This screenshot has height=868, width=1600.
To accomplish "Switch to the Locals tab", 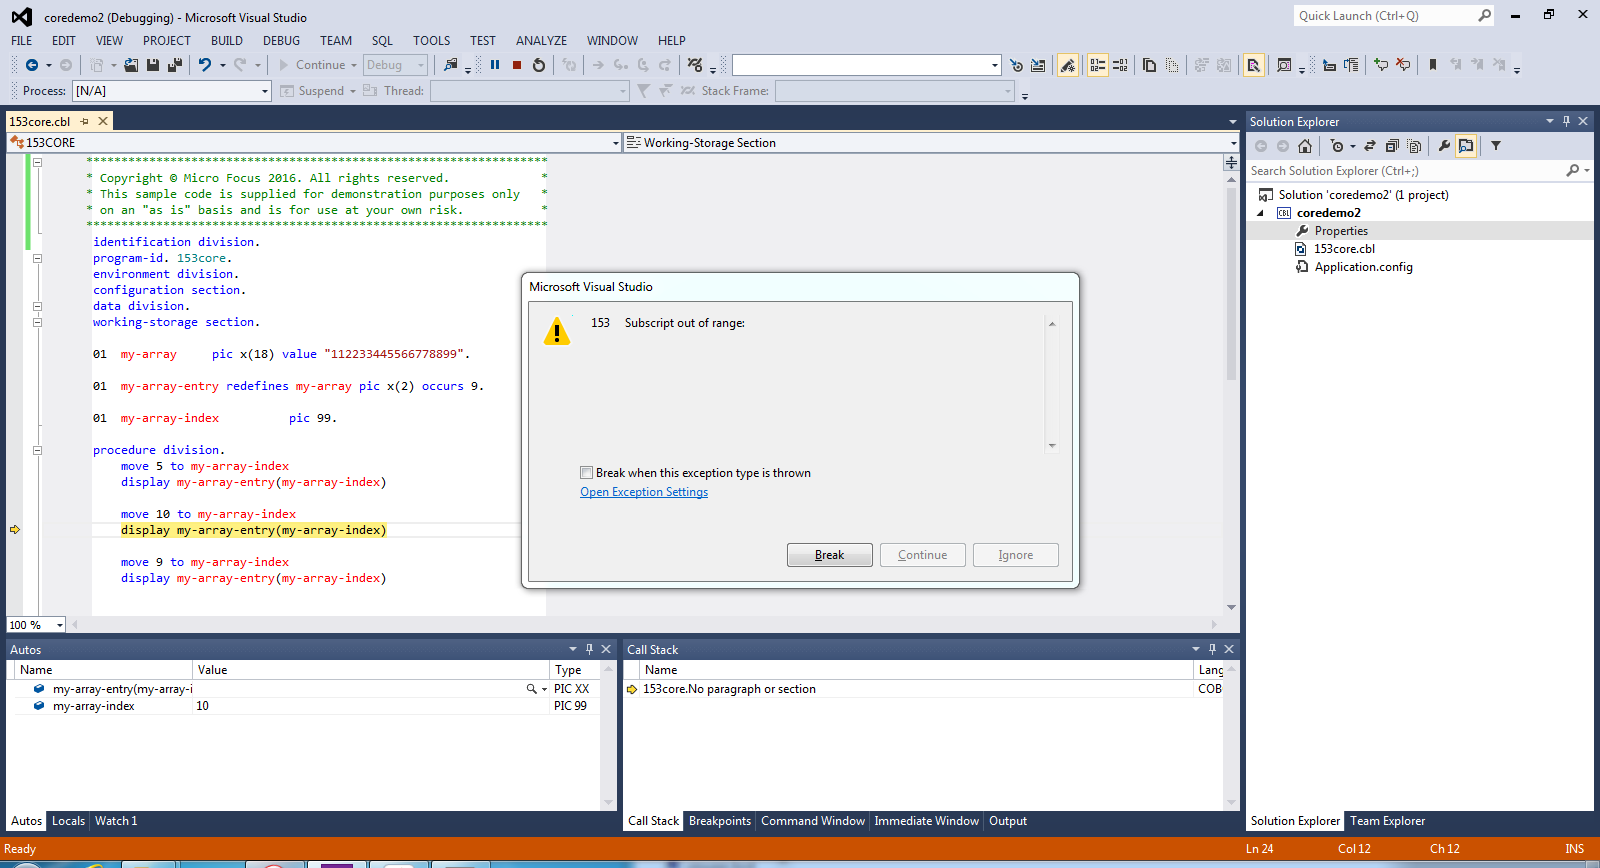I will click(68, 821).
